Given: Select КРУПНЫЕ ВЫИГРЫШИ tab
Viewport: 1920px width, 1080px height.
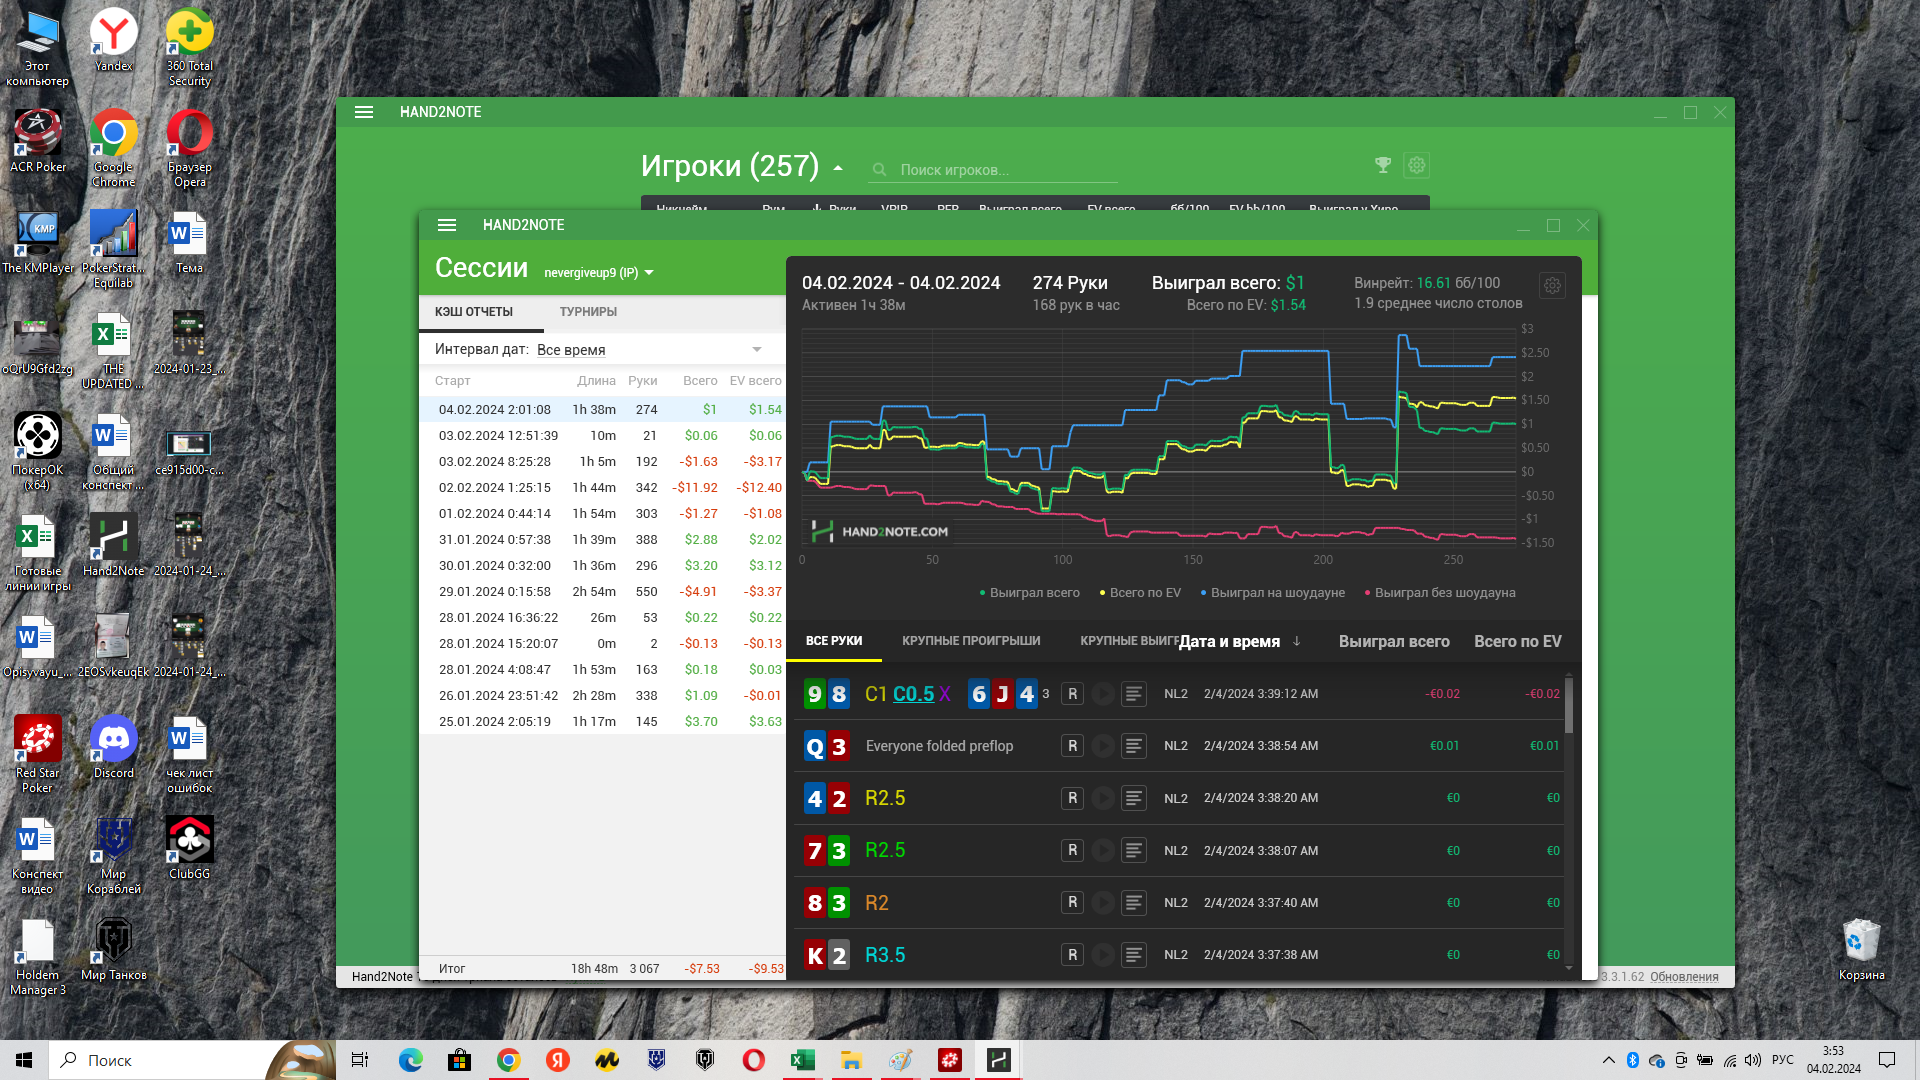Looking at the screenshot, I should 1129,641.
